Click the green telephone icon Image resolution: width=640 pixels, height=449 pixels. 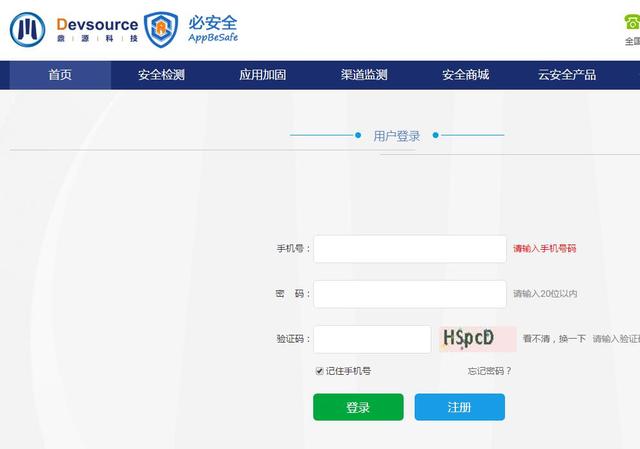pos(632,22)
